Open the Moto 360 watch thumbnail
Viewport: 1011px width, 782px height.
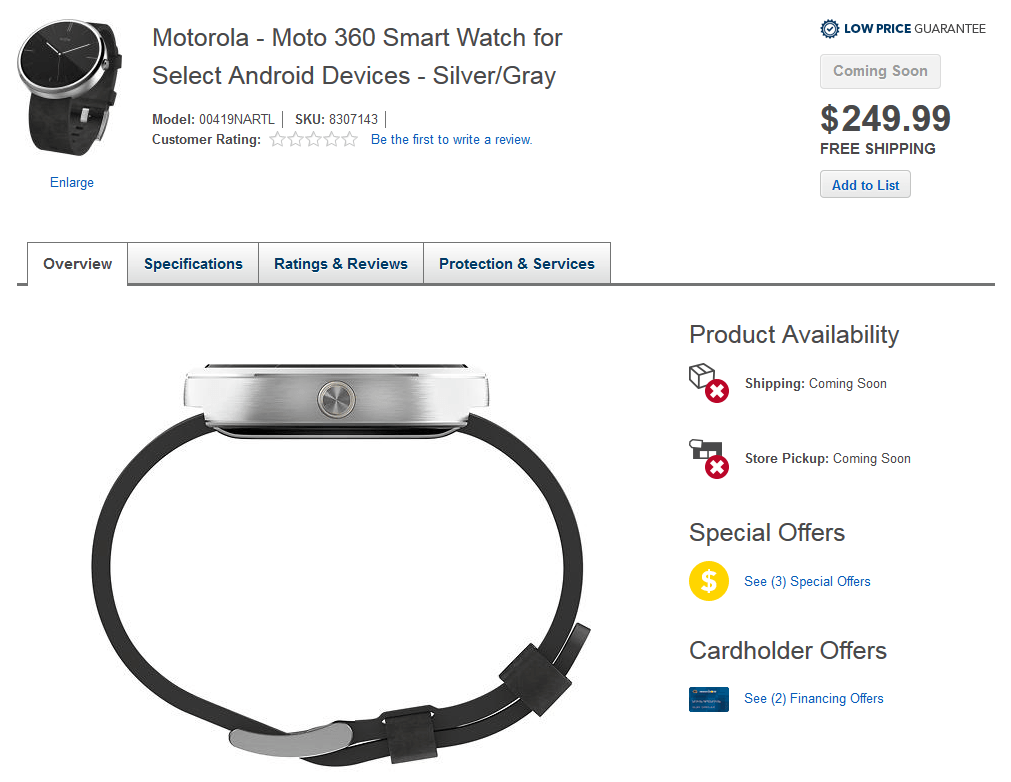tap(70, 88)
